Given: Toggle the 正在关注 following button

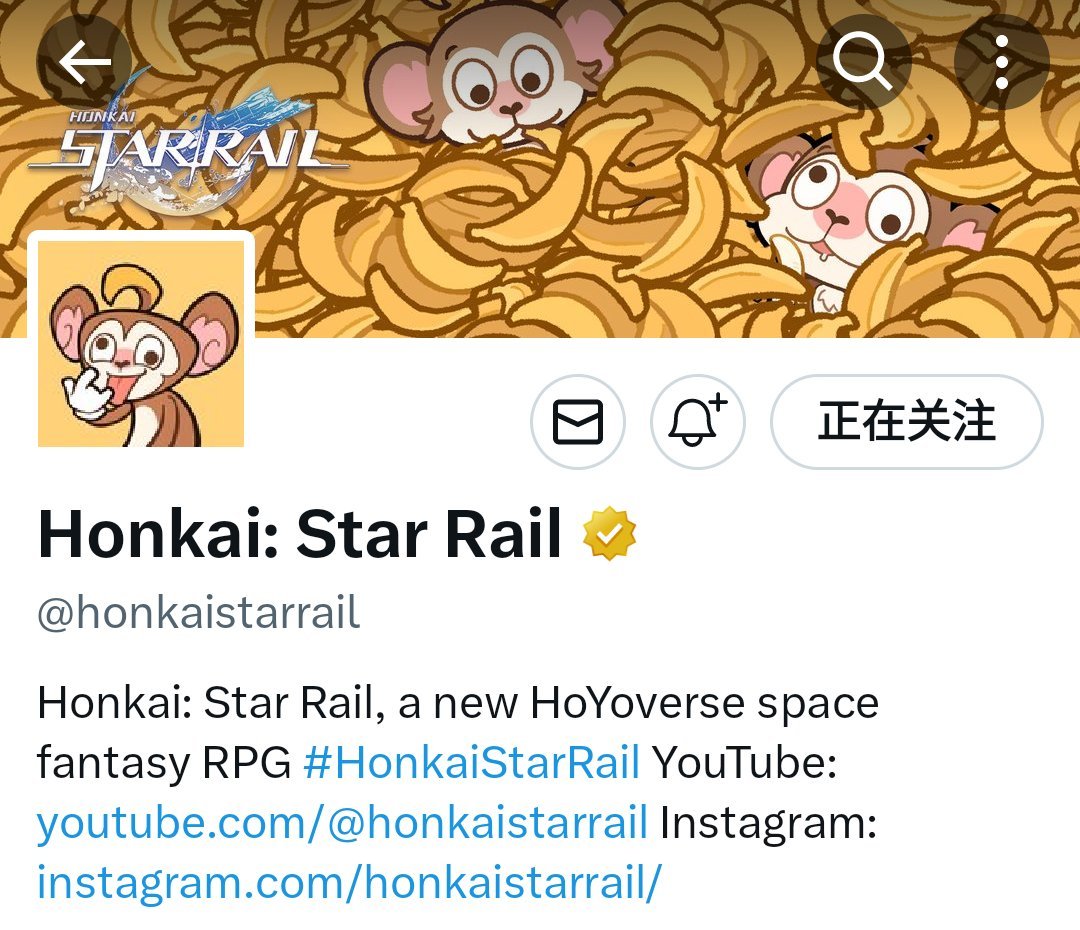Looking at the screenshot, I should [x=906, y=422].
